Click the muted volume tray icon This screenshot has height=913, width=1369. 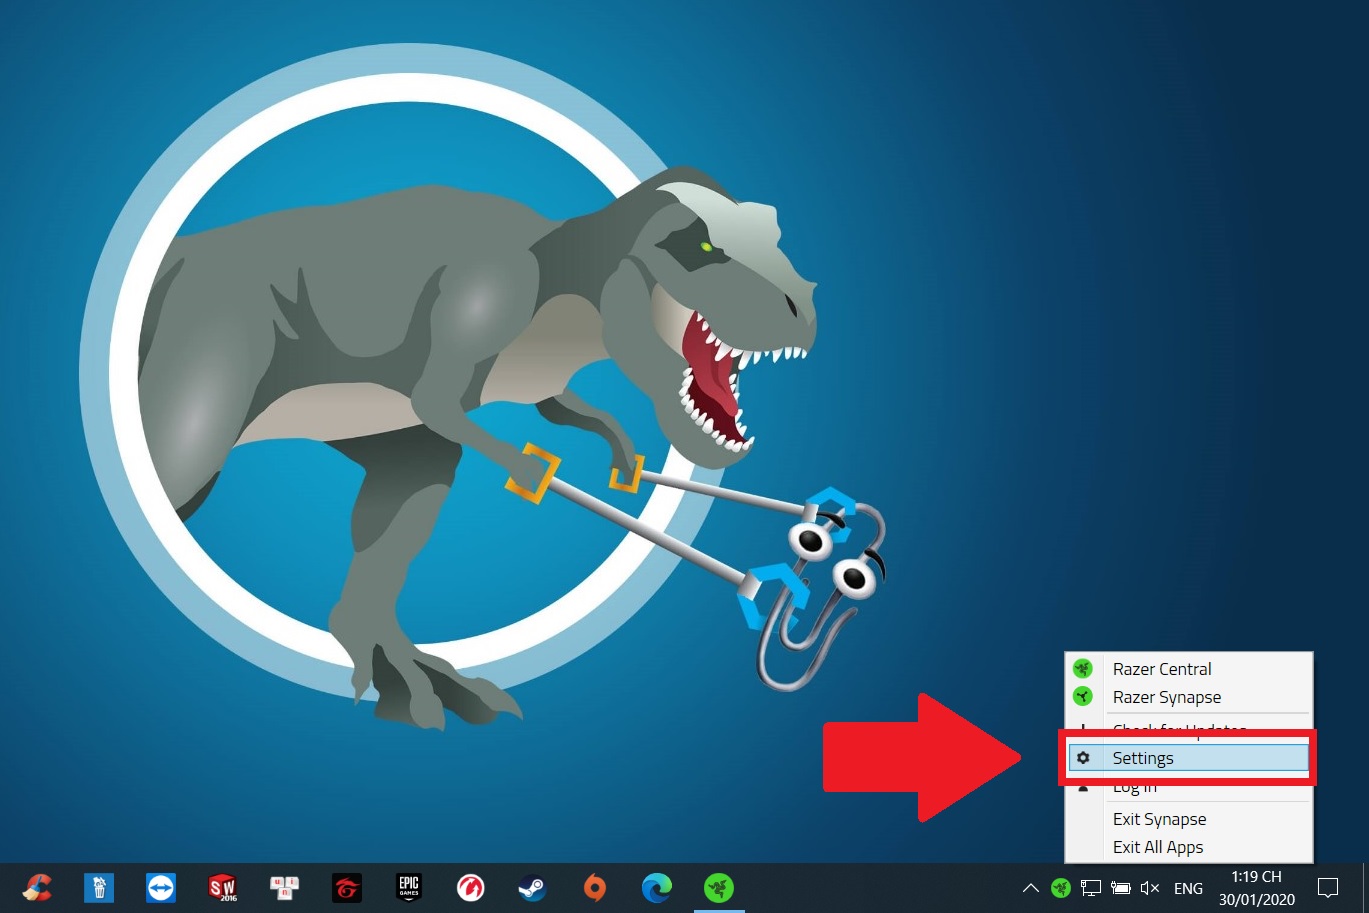[x=1150, y=888]
